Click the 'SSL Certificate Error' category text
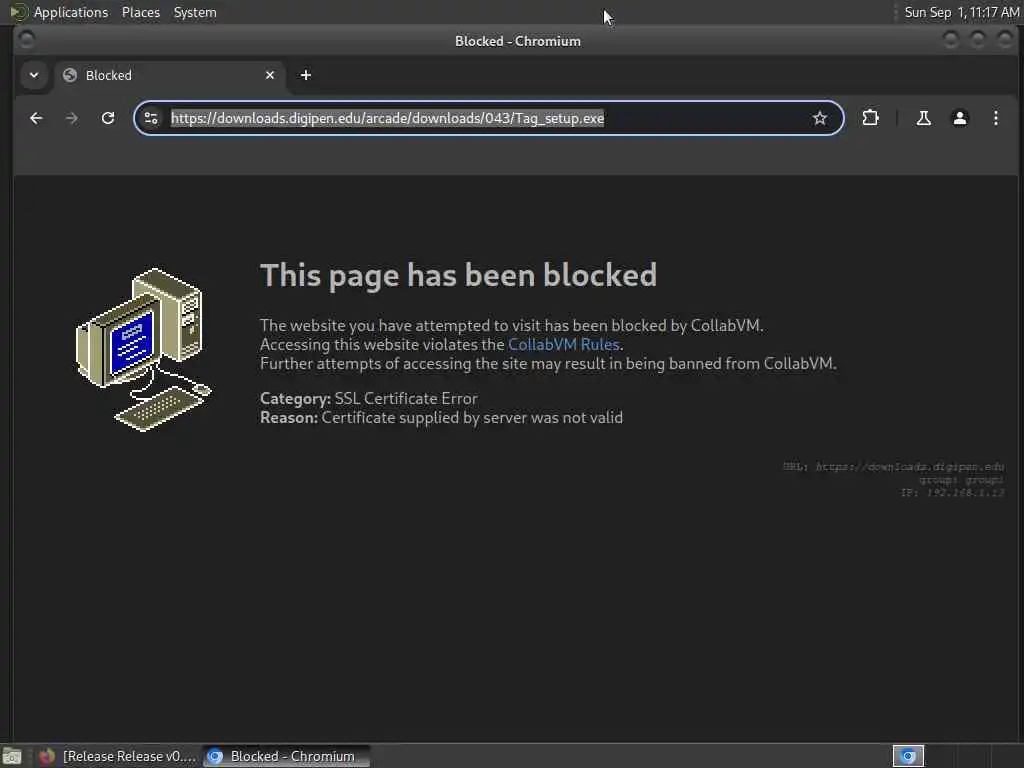1024x768 pixels. pos(406,398)
